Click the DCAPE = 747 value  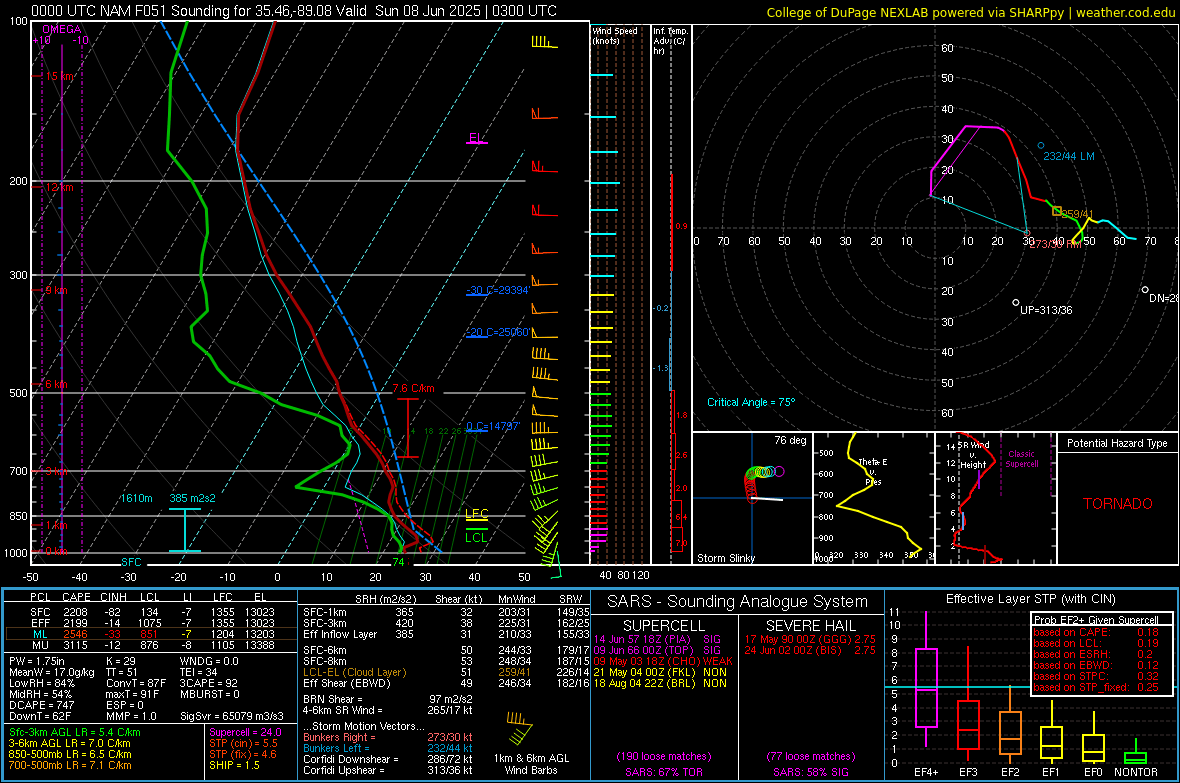point(41,705)
